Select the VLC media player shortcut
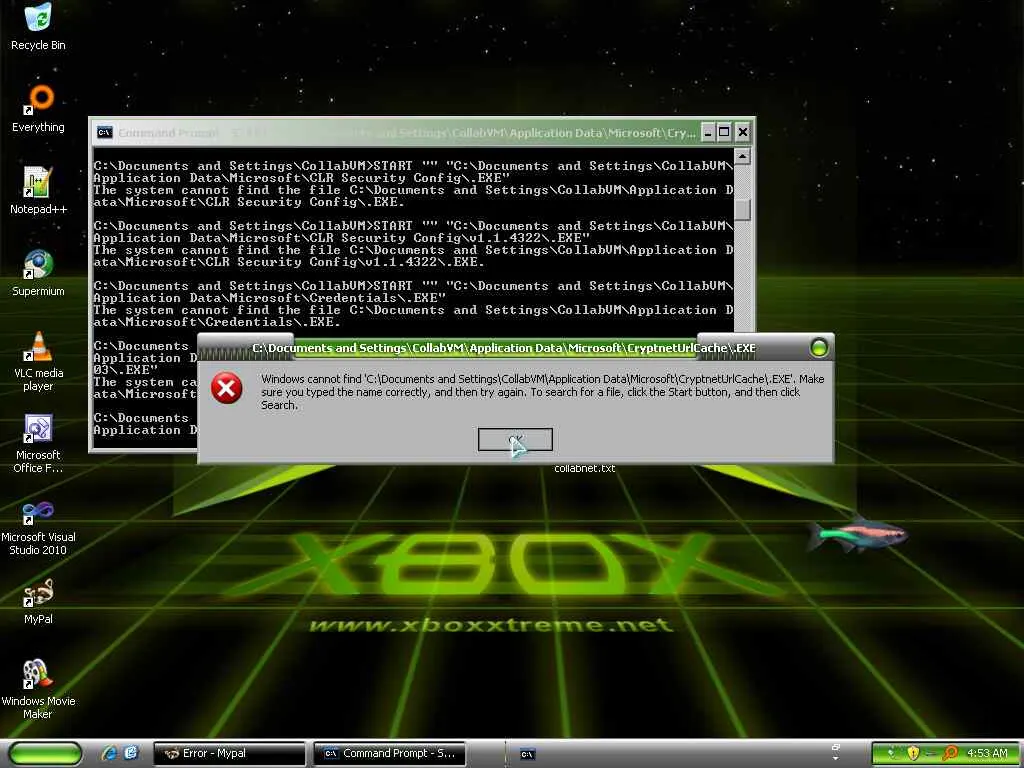This screenshot has height=768, width=1024. point(38,361)
